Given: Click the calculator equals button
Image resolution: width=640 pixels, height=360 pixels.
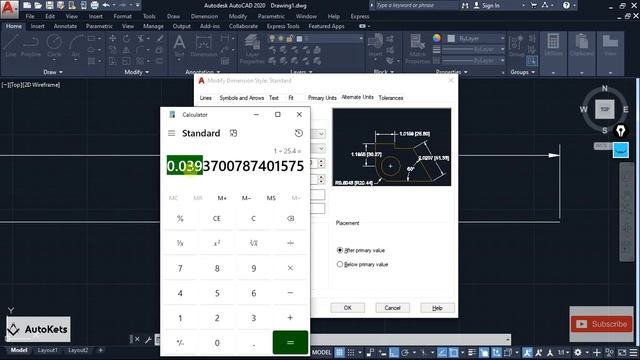Looking at the screenshot, I should pos(290,342).
